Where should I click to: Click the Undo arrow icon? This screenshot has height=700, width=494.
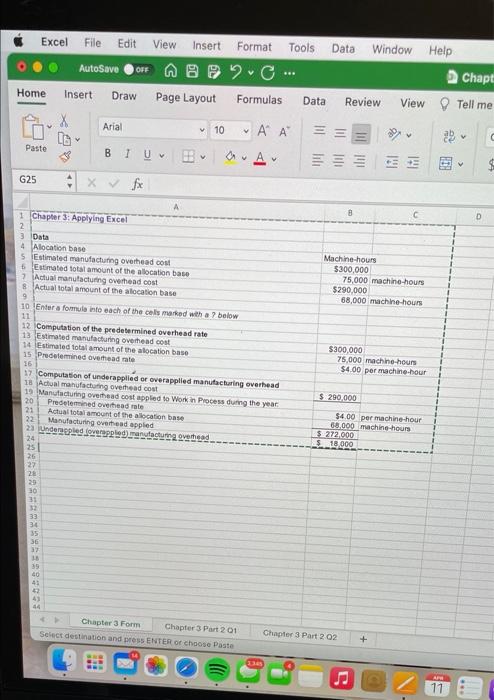[236, 72]
